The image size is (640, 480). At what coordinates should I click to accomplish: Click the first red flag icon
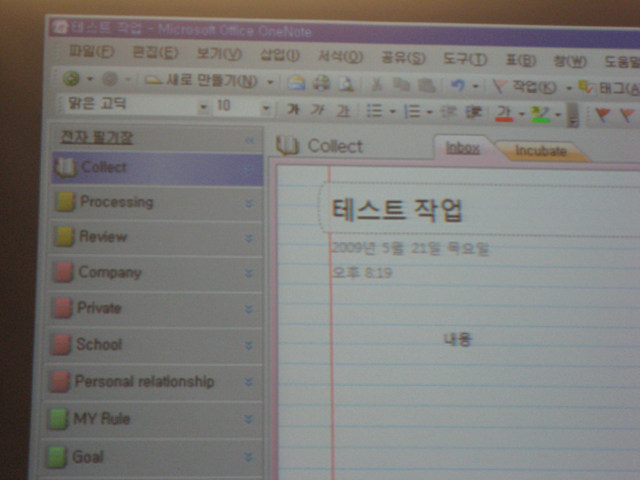[603, 115]
